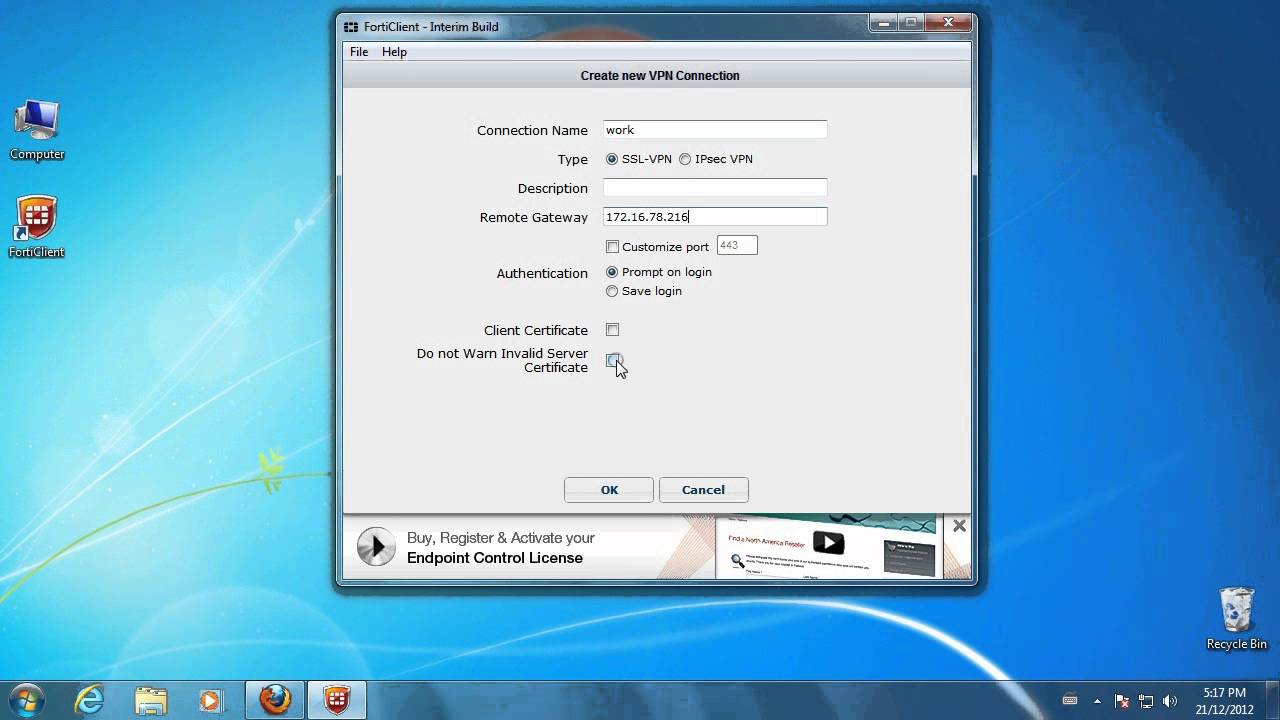
Task: Enable the Customize port checkbox
Action: (612, 247)
